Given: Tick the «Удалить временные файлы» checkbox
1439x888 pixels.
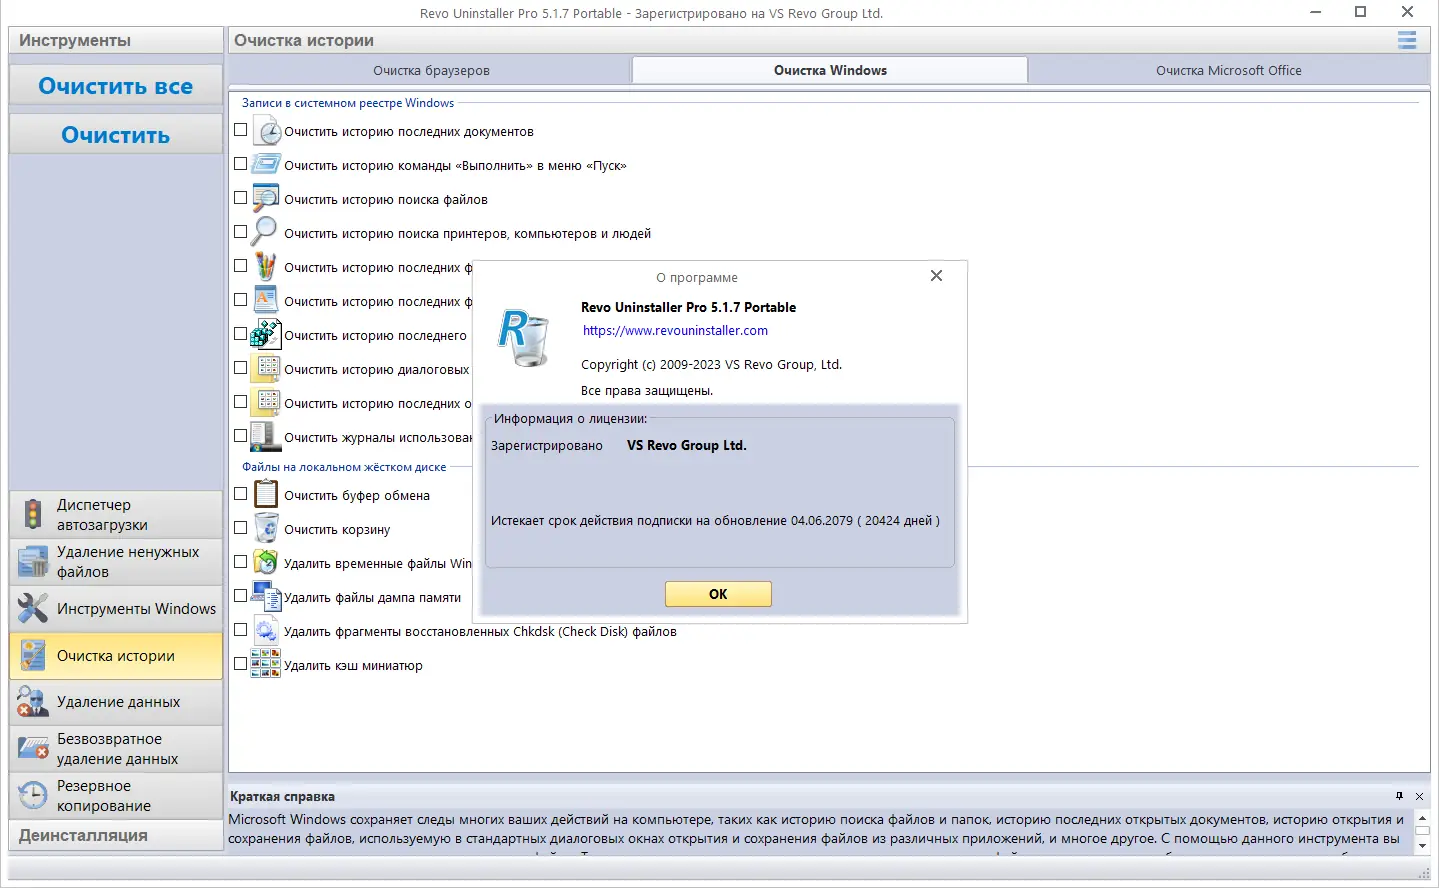Looking at the screenshot, I should (x=240, y=562).
